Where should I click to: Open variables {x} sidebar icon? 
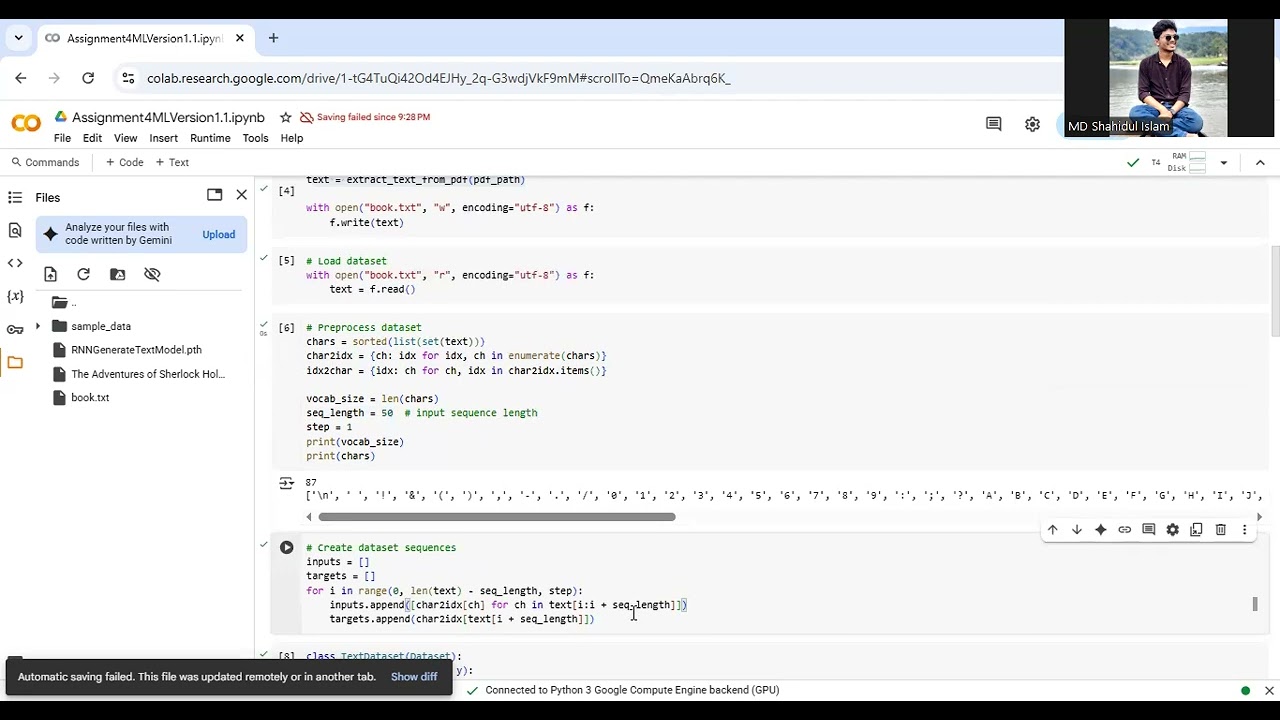(15, 296)
